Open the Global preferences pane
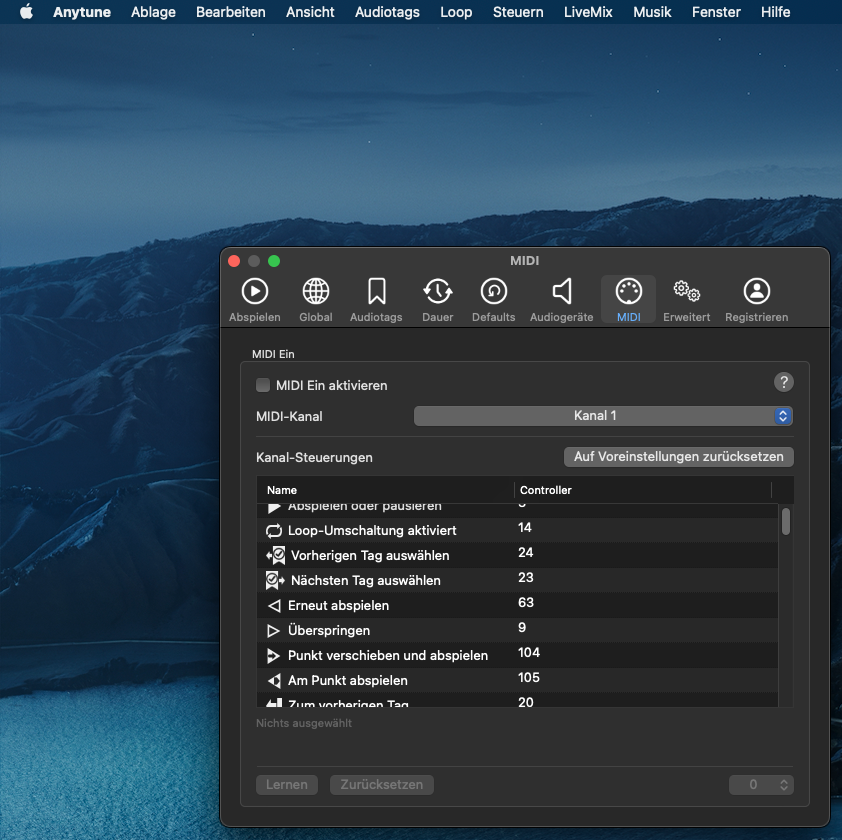The width and height of the screenshot is (842, 840). (x=316, y=300)
